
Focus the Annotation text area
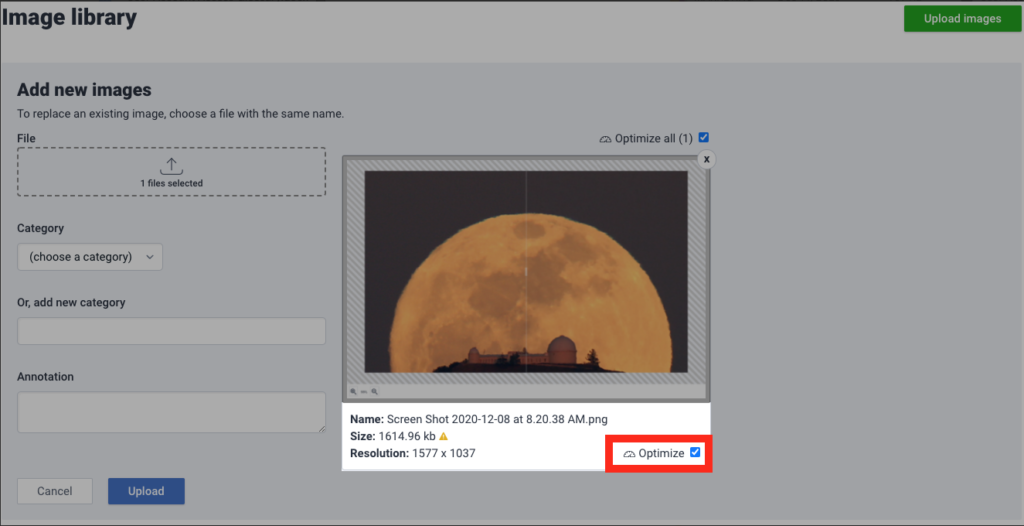(171, 411)
